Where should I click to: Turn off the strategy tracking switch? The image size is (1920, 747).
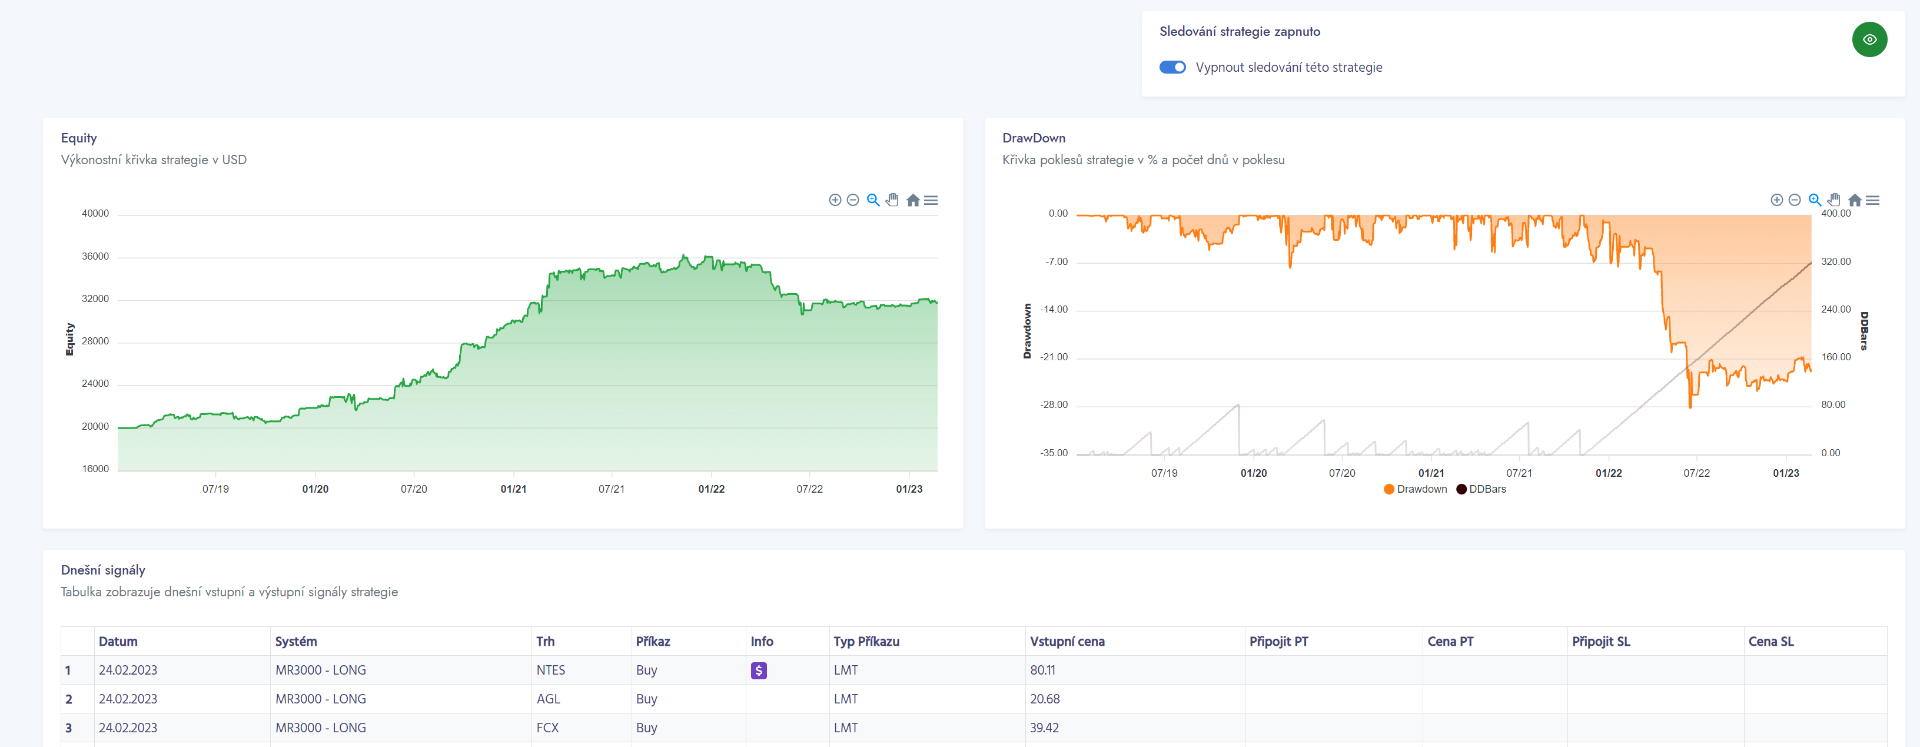1172,67
